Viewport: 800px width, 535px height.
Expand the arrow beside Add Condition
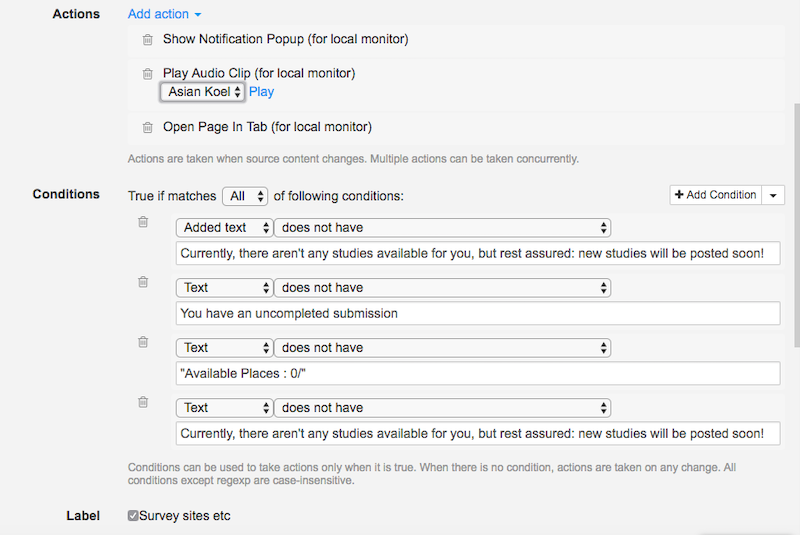(774, 195)
